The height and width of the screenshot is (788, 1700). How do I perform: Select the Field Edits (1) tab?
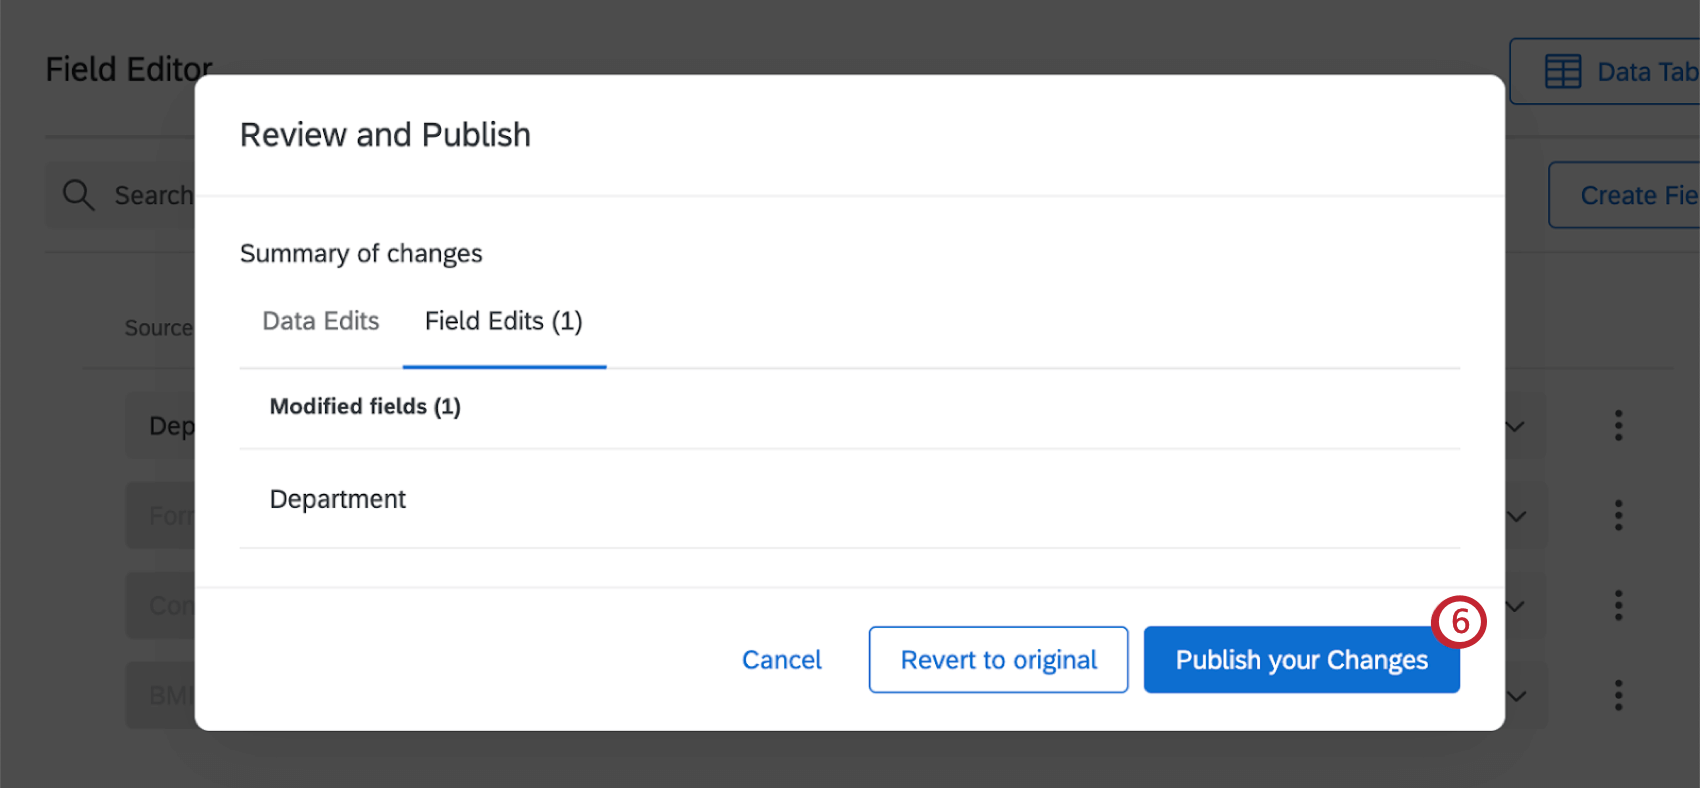[x=504, y=321]
